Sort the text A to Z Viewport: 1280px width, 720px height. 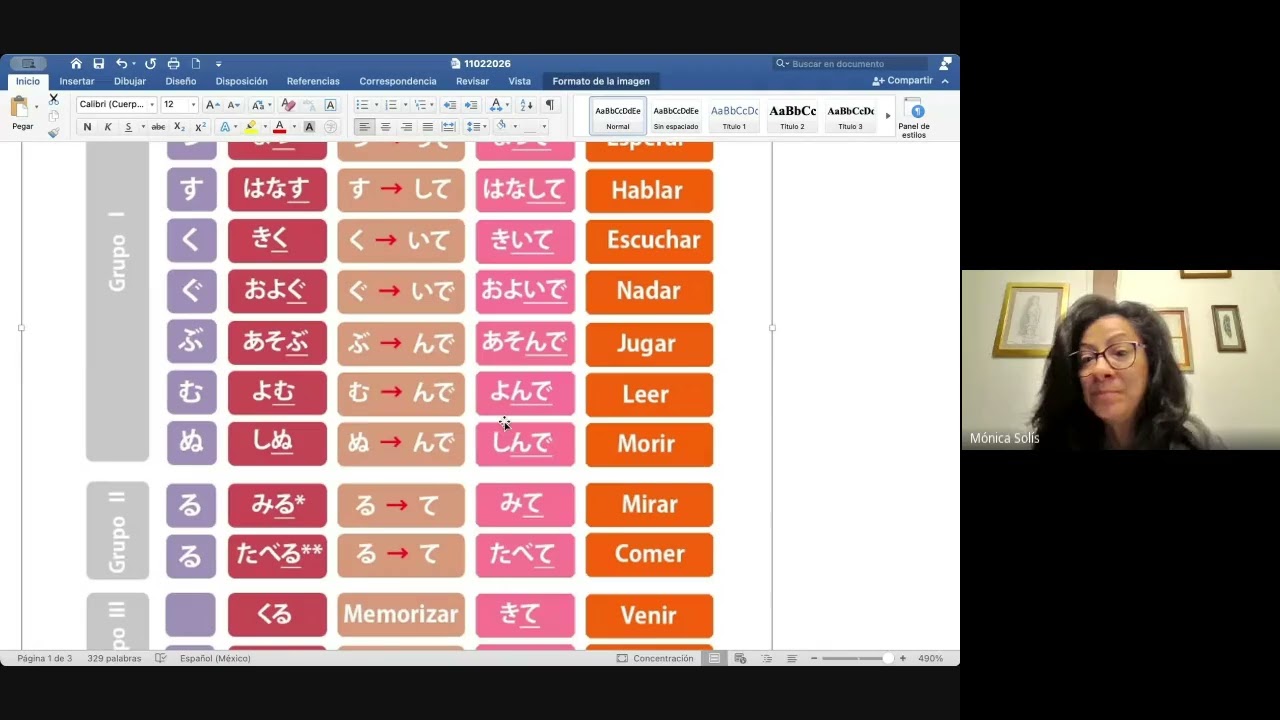coord(526,104)
